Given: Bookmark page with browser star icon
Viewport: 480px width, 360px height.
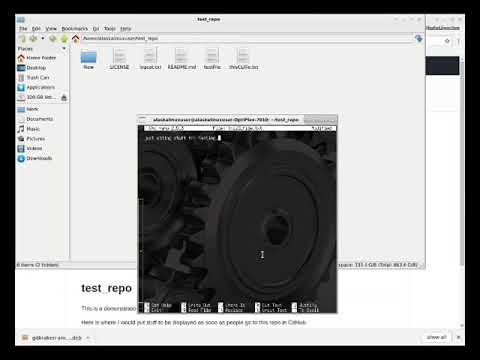Looking at the screenshot, I should pos(447,41).
